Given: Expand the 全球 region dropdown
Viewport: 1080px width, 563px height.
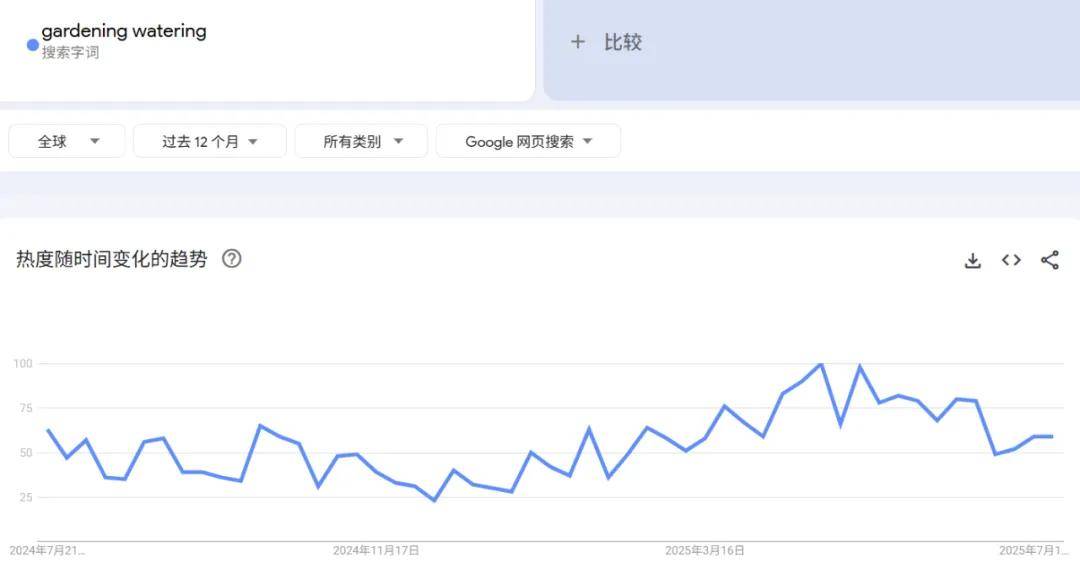Looking at the screenshot, I should point(67,141).
